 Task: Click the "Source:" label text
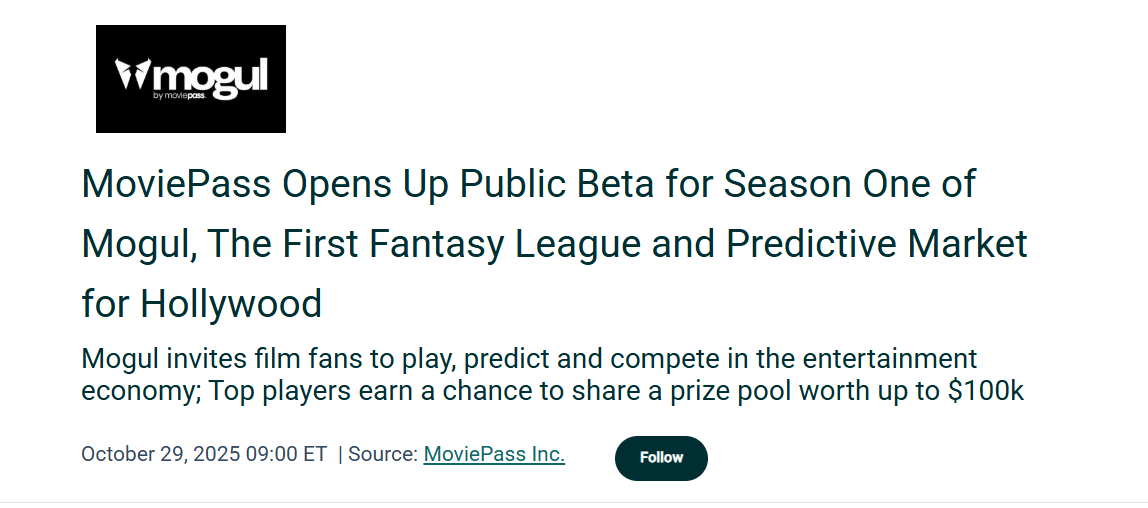pos(382,454)
